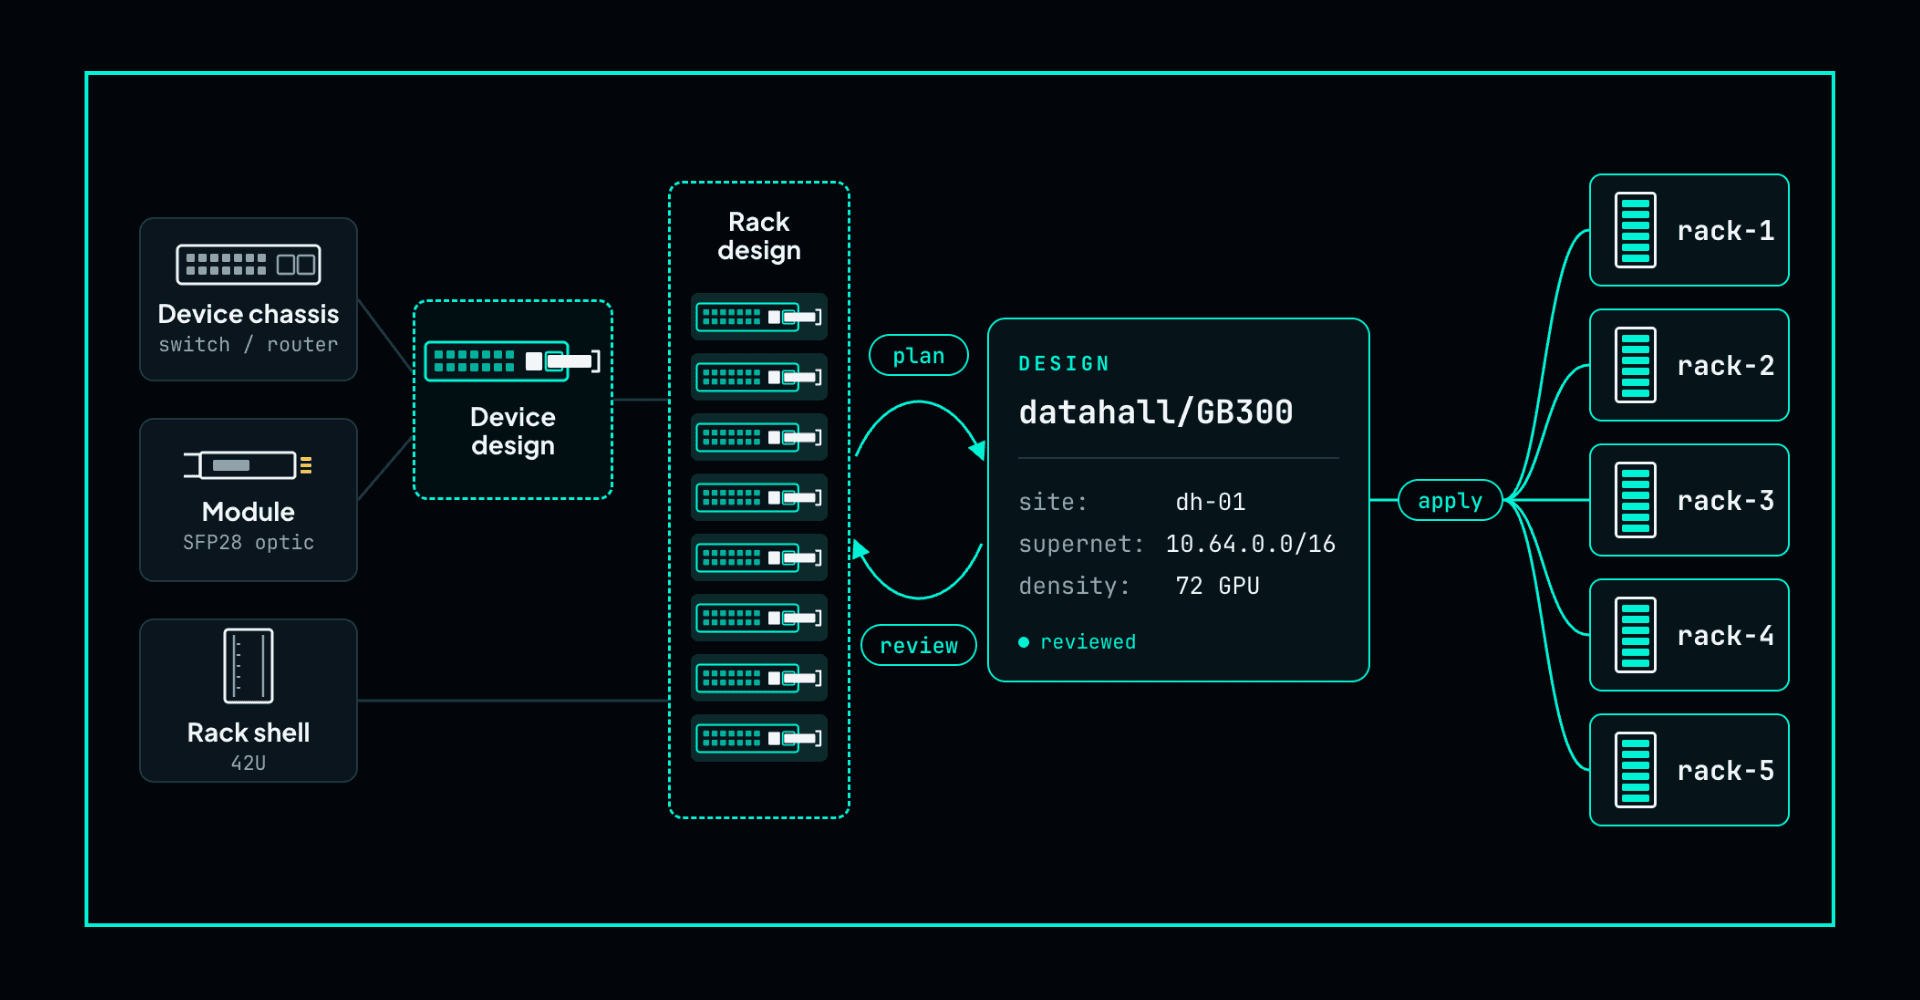Screen dimensions: 1920x1000
Task: Click the DESIGN header label
Action: coord(1064,364)
